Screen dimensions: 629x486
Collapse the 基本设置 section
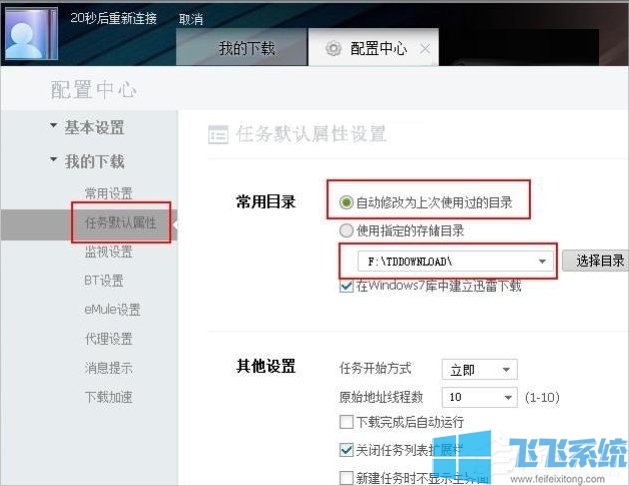click(x=54, y=127)
